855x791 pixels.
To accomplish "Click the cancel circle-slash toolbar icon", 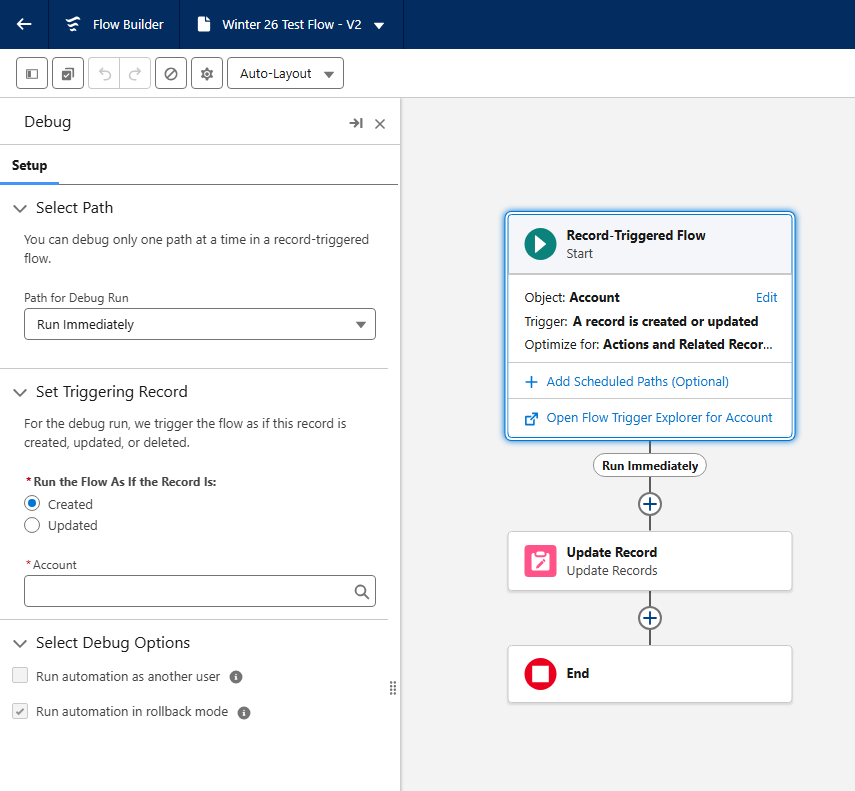I will (171, 73).
